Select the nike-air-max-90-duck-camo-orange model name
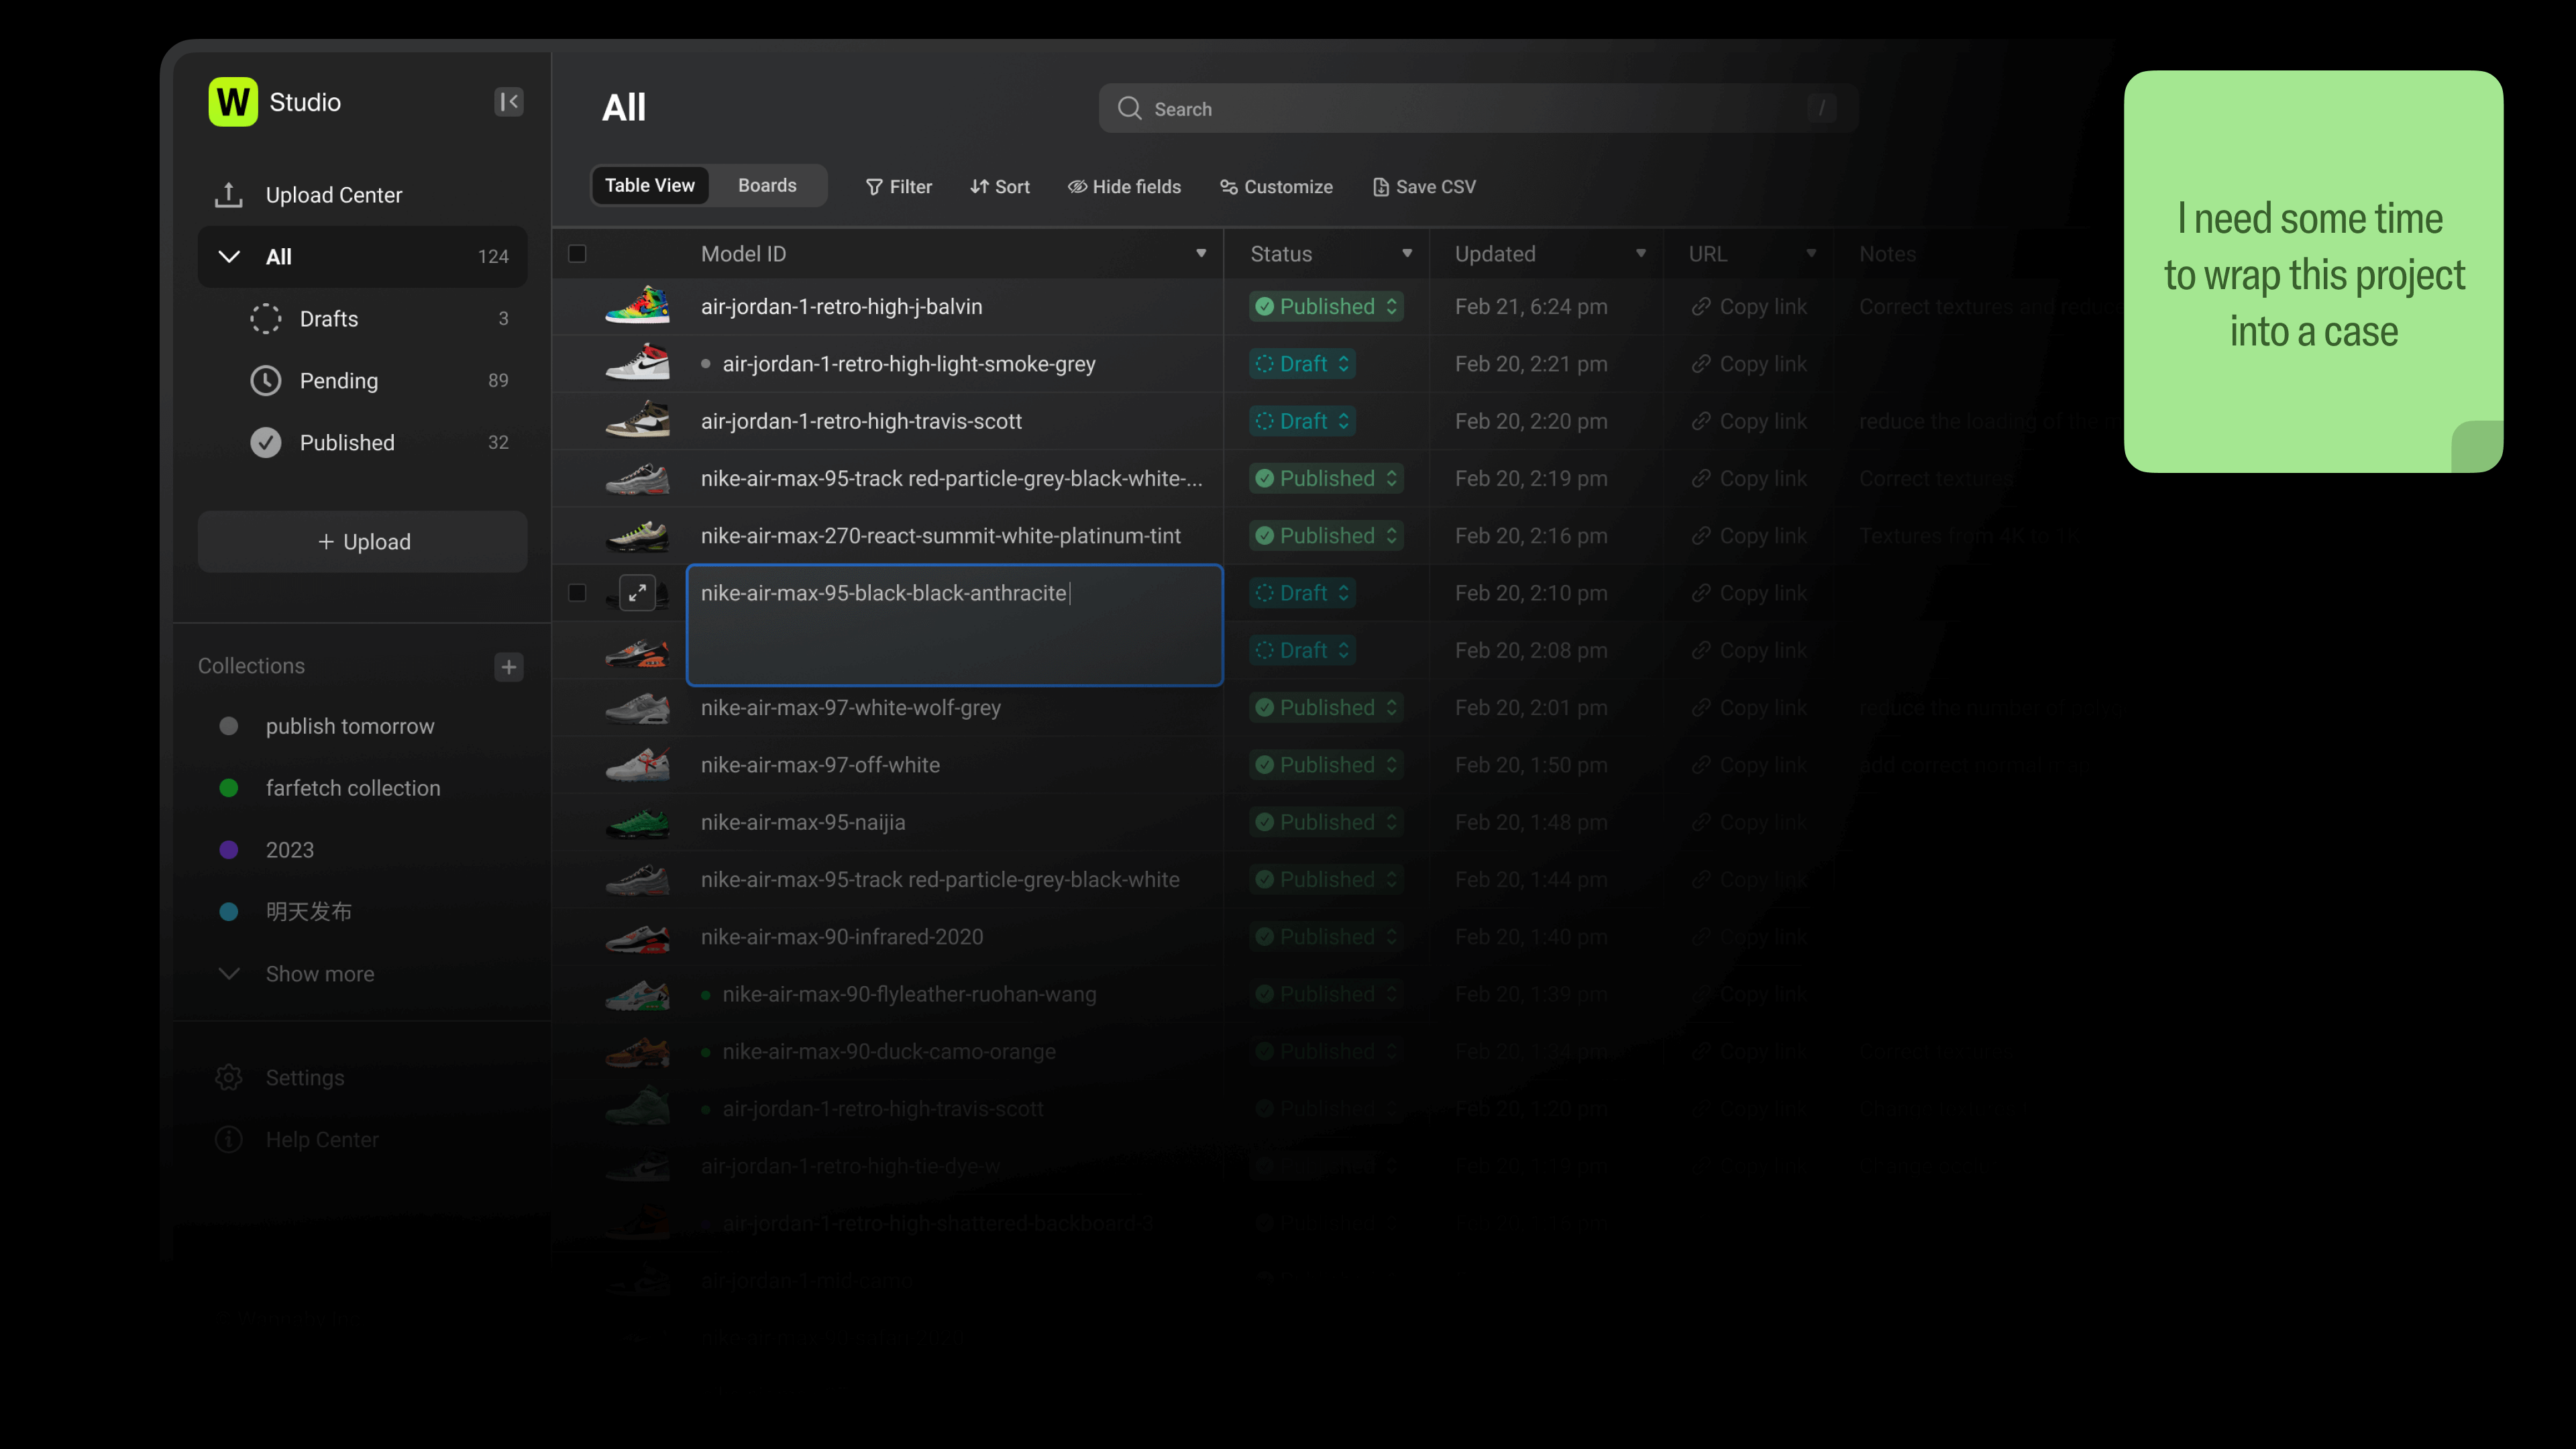This screenshot has height=1449, width=2576. tap(889, 1052)
